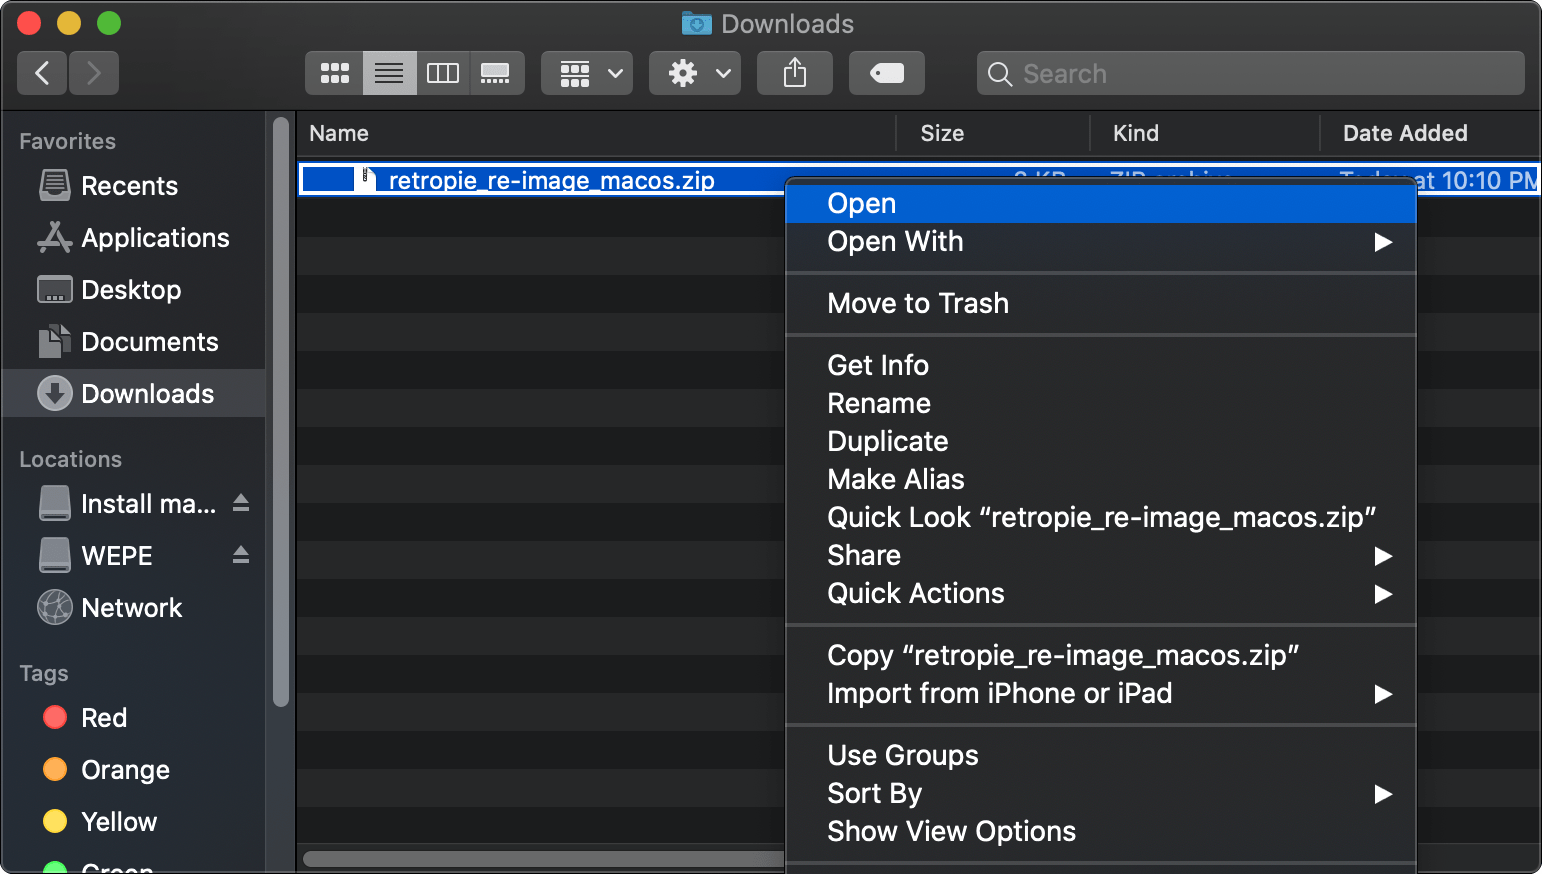Click the Edit Tags toolbar icon
The height and width of the screenshot is (874, 1542).
[886, 72]
